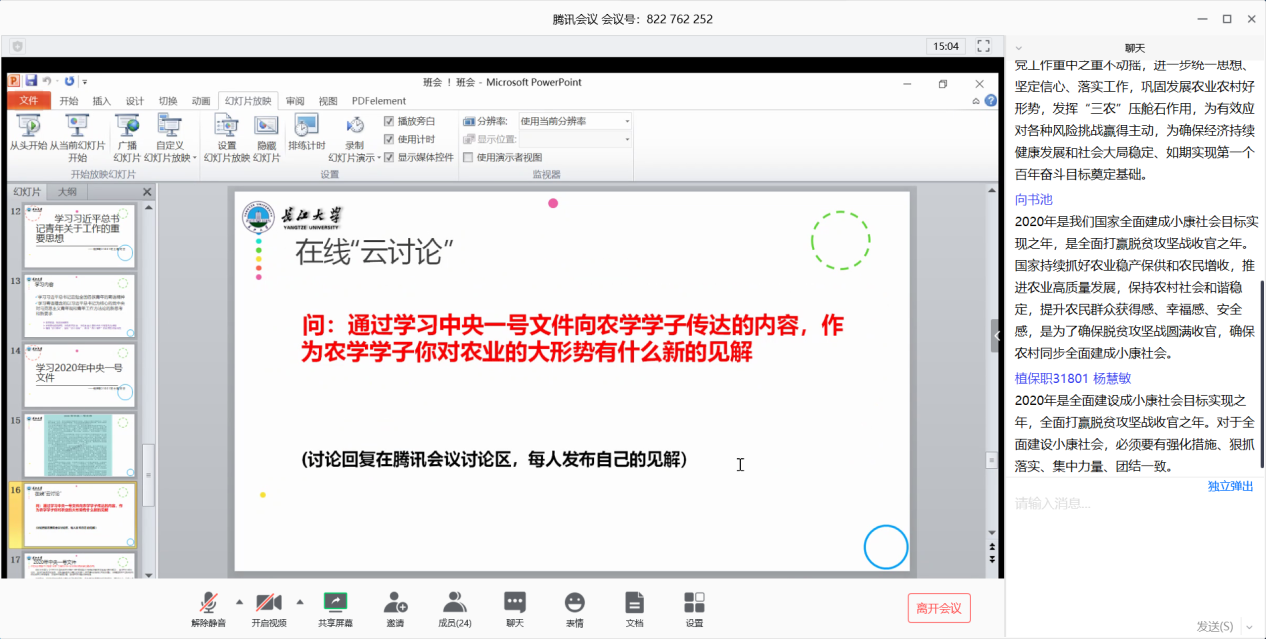Open the 表情 emoji reactions icon

tap(574, 603)
